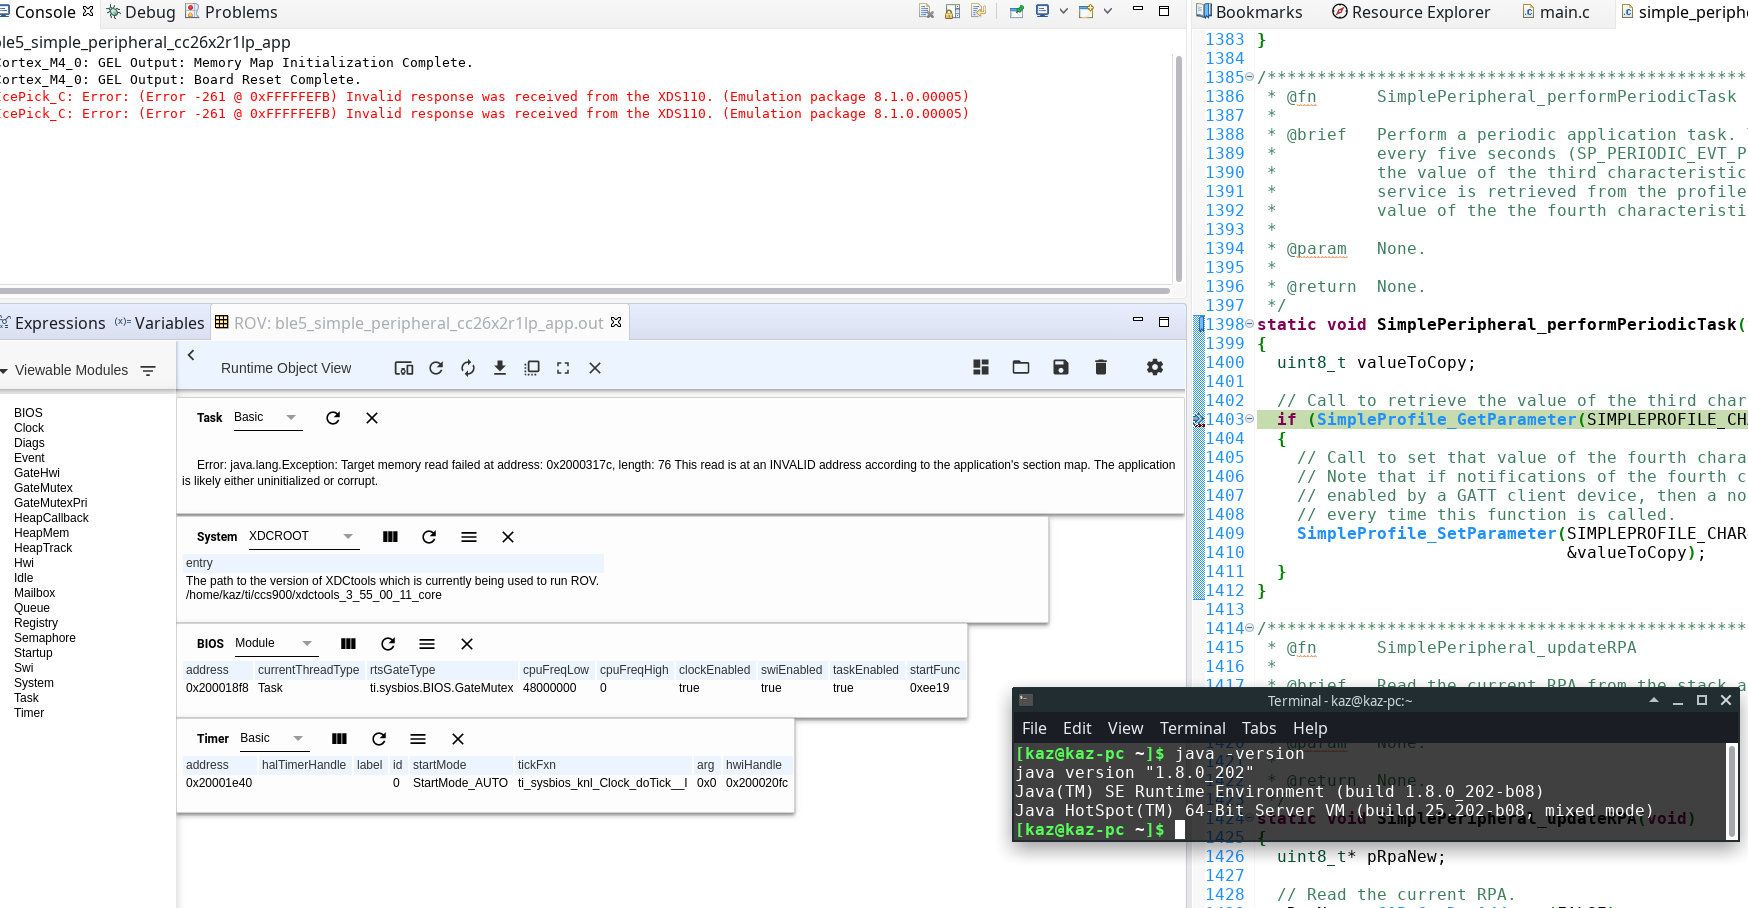The image size is (1748, 908).
Task: Click the ROV download data icon
Action: pyautogui.click(x=500, y=368)
